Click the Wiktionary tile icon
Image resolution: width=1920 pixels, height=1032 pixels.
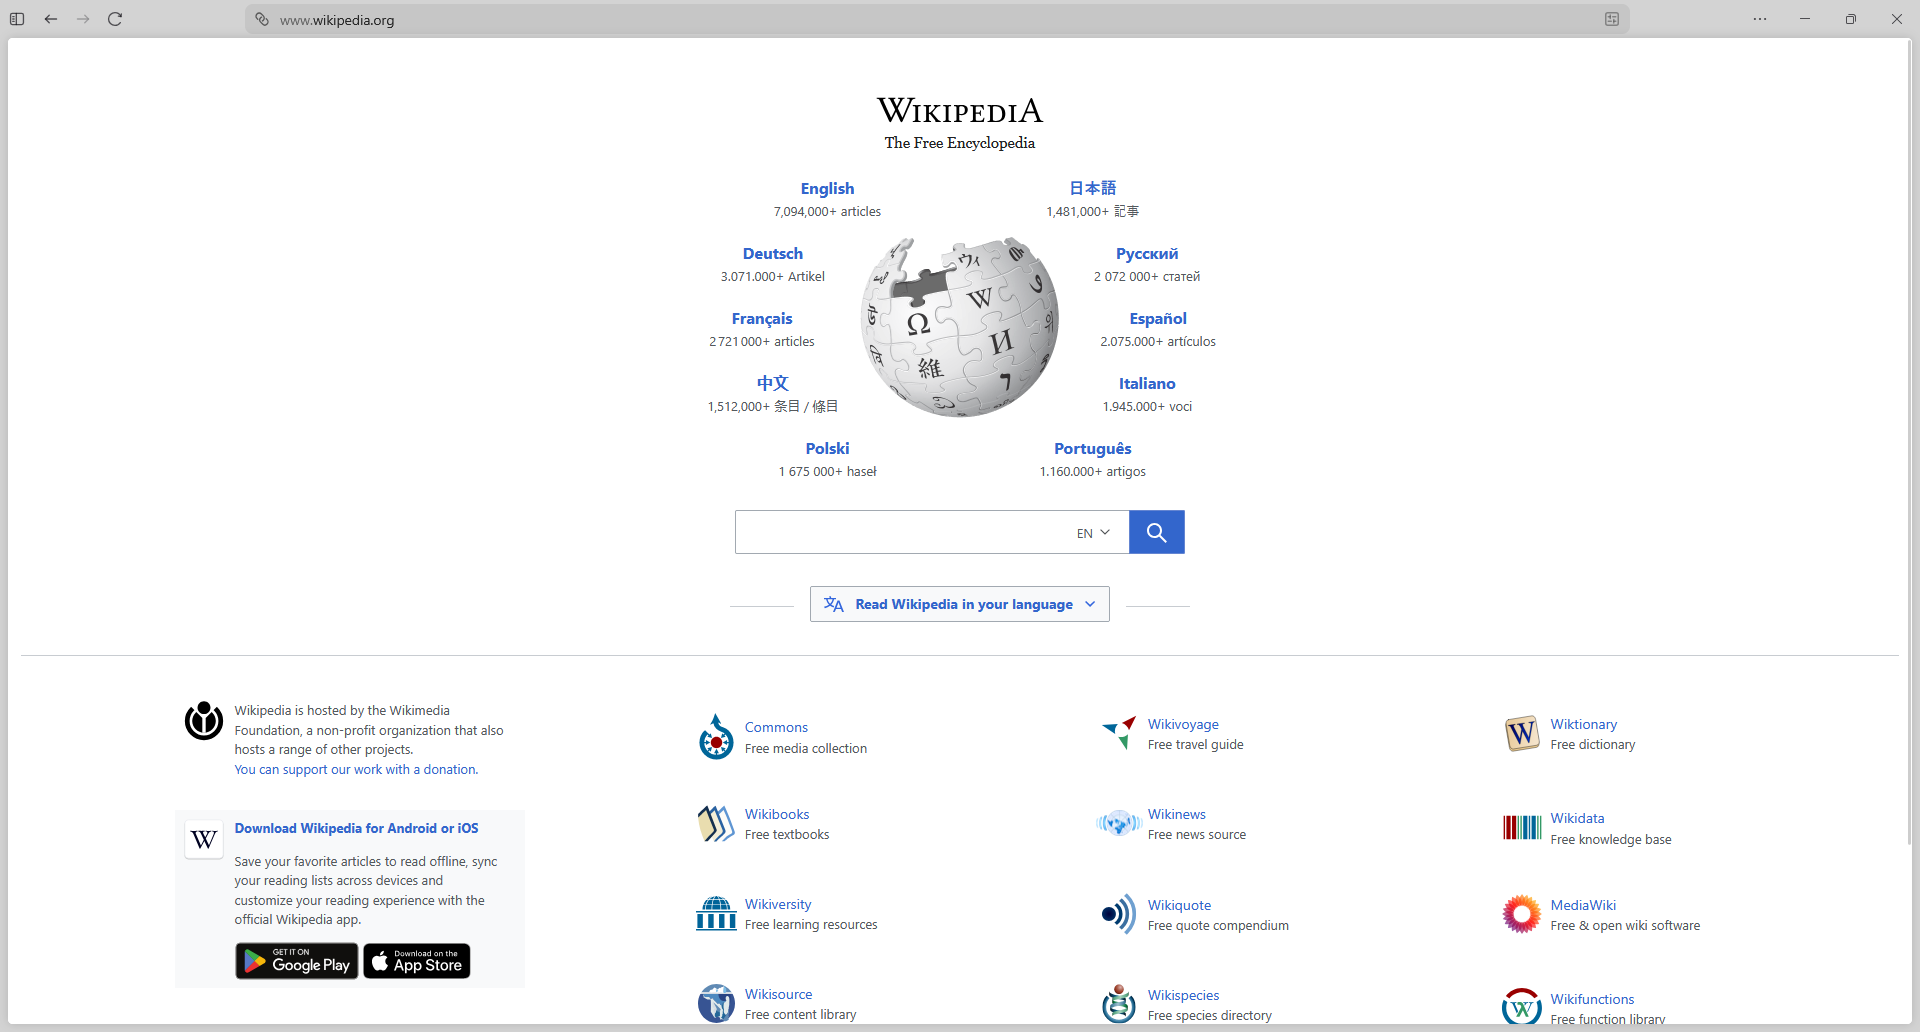click(x=1522, y=733)
